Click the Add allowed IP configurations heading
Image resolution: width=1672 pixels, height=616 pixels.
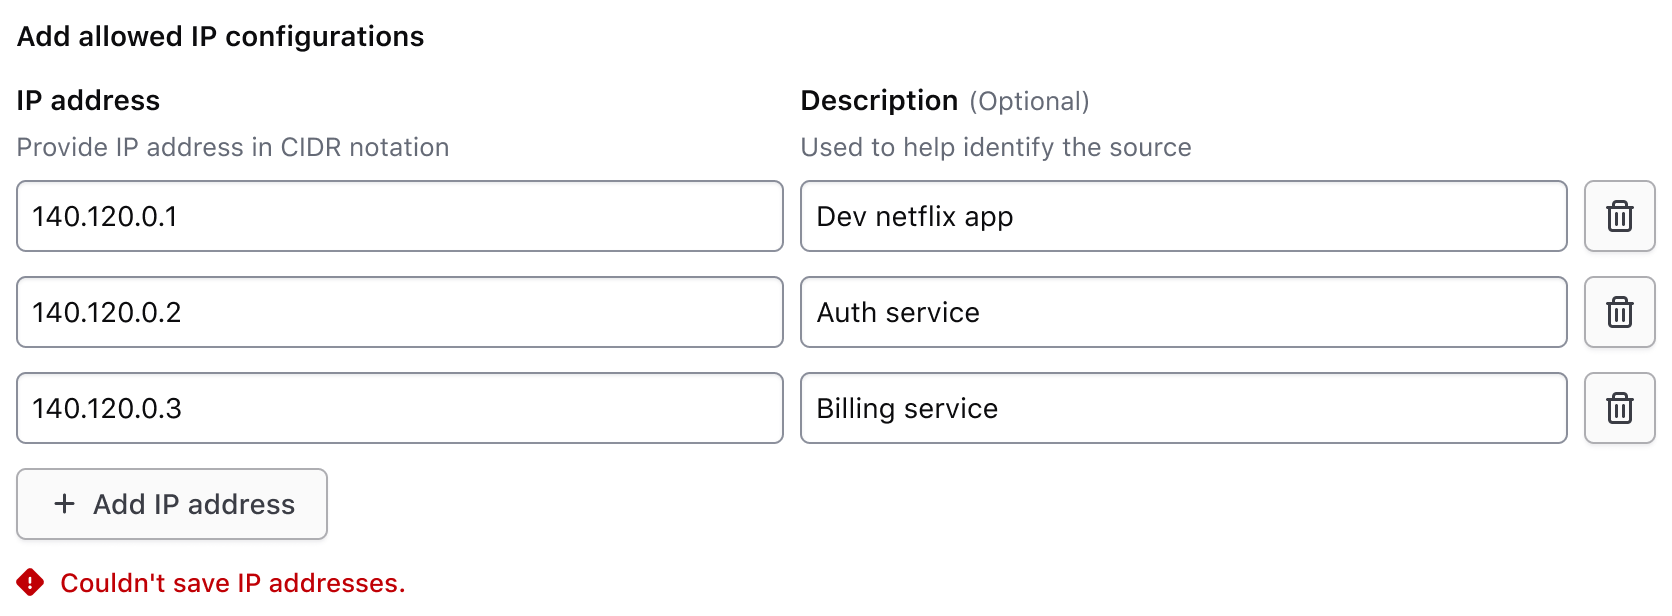tap(220, 37)
